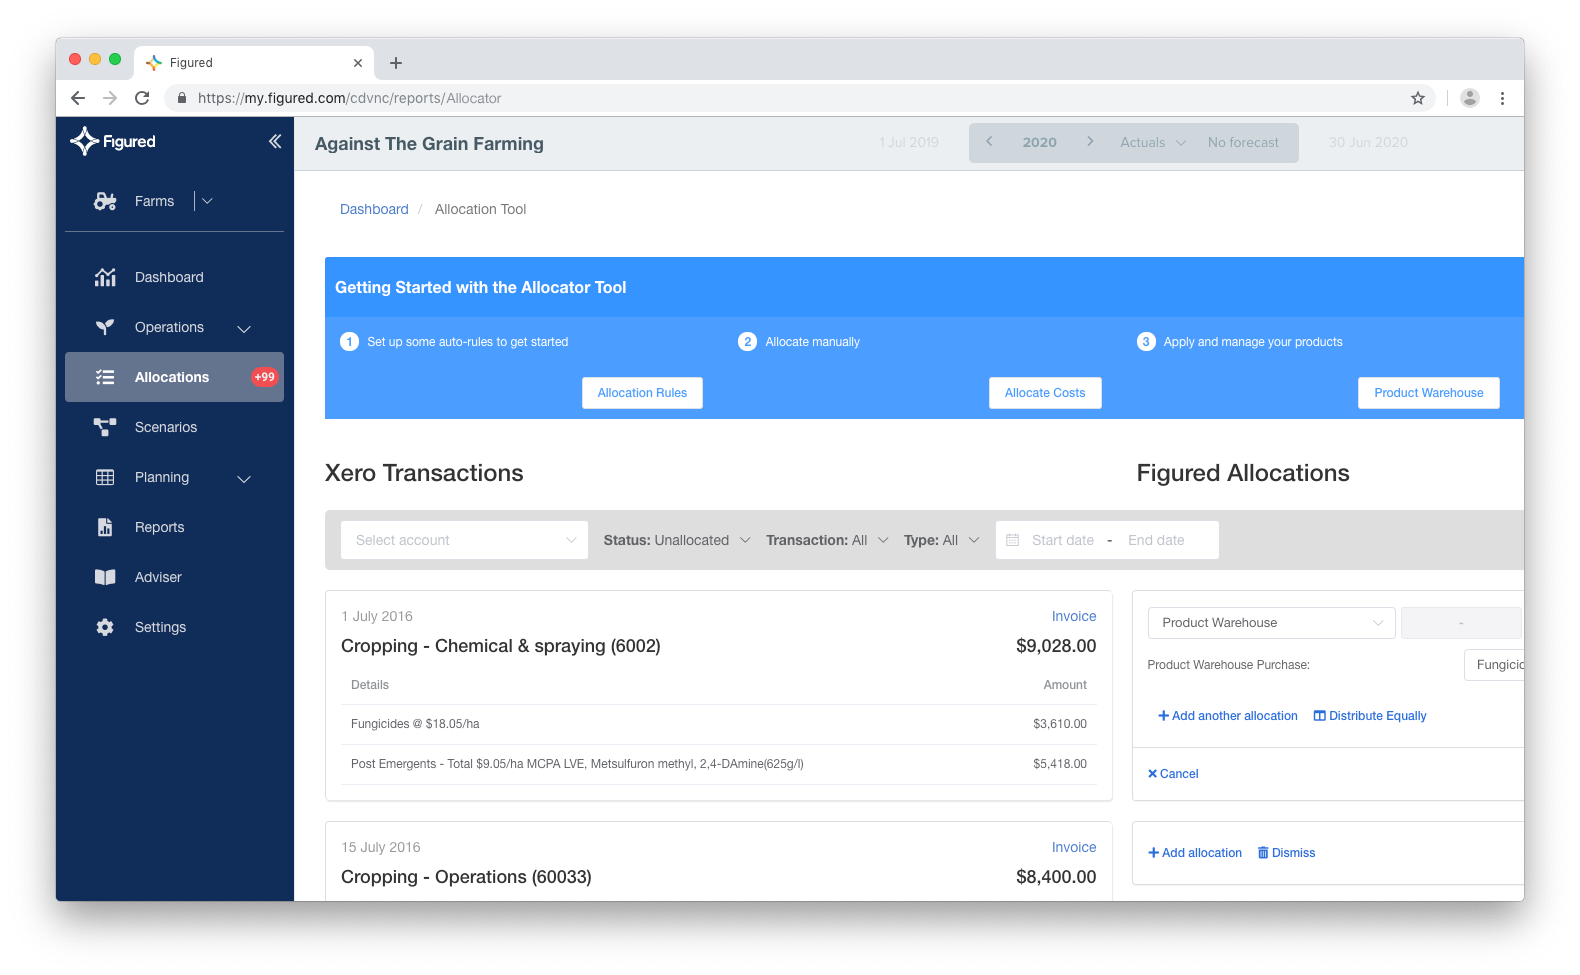1580x975 pixels.
Task: Click the Allocate Costs button
Action: click(1045, 393)
